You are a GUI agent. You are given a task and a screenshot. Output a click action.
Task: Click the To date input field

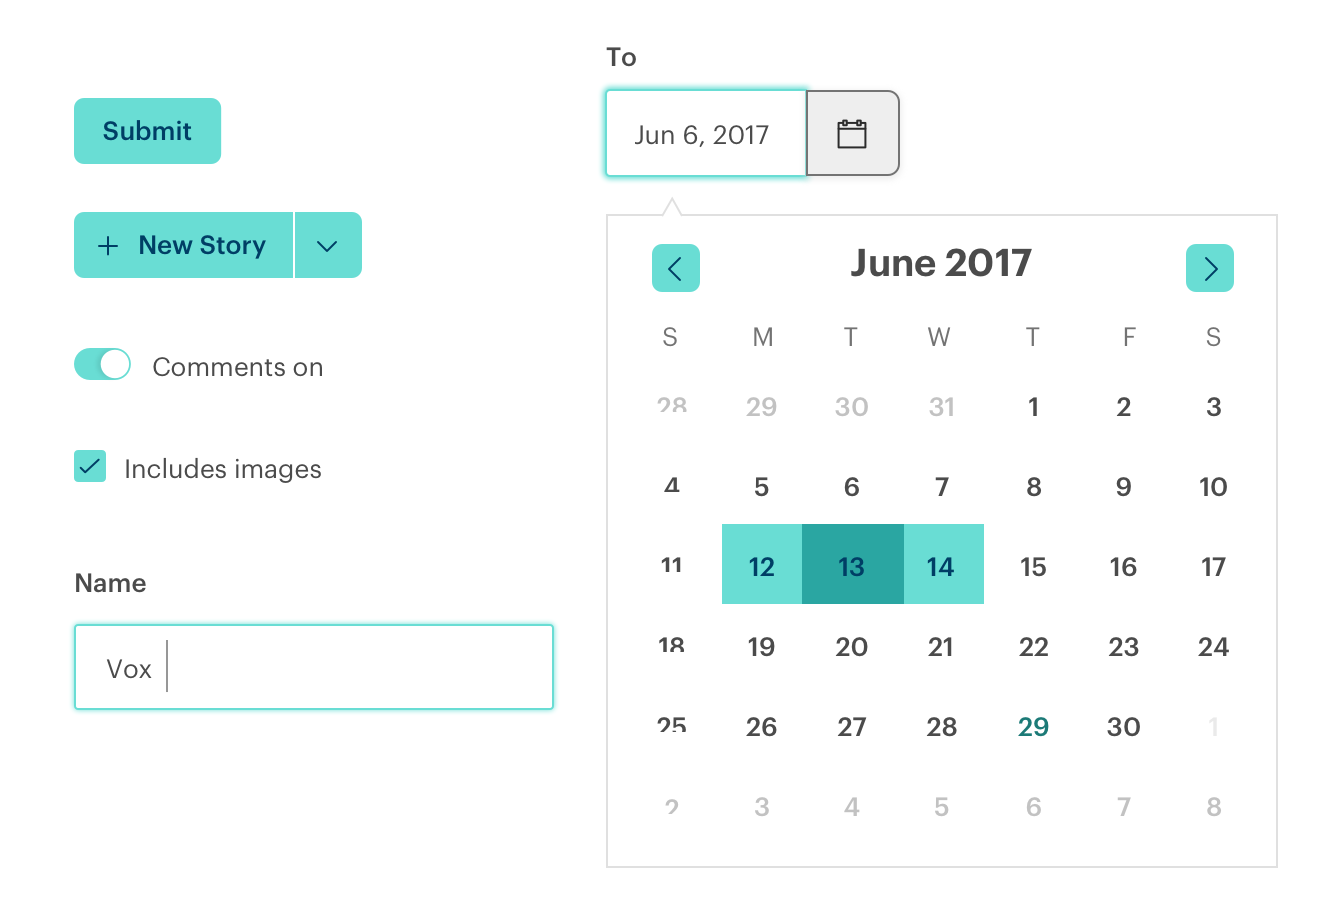click(x=706, y=134)
